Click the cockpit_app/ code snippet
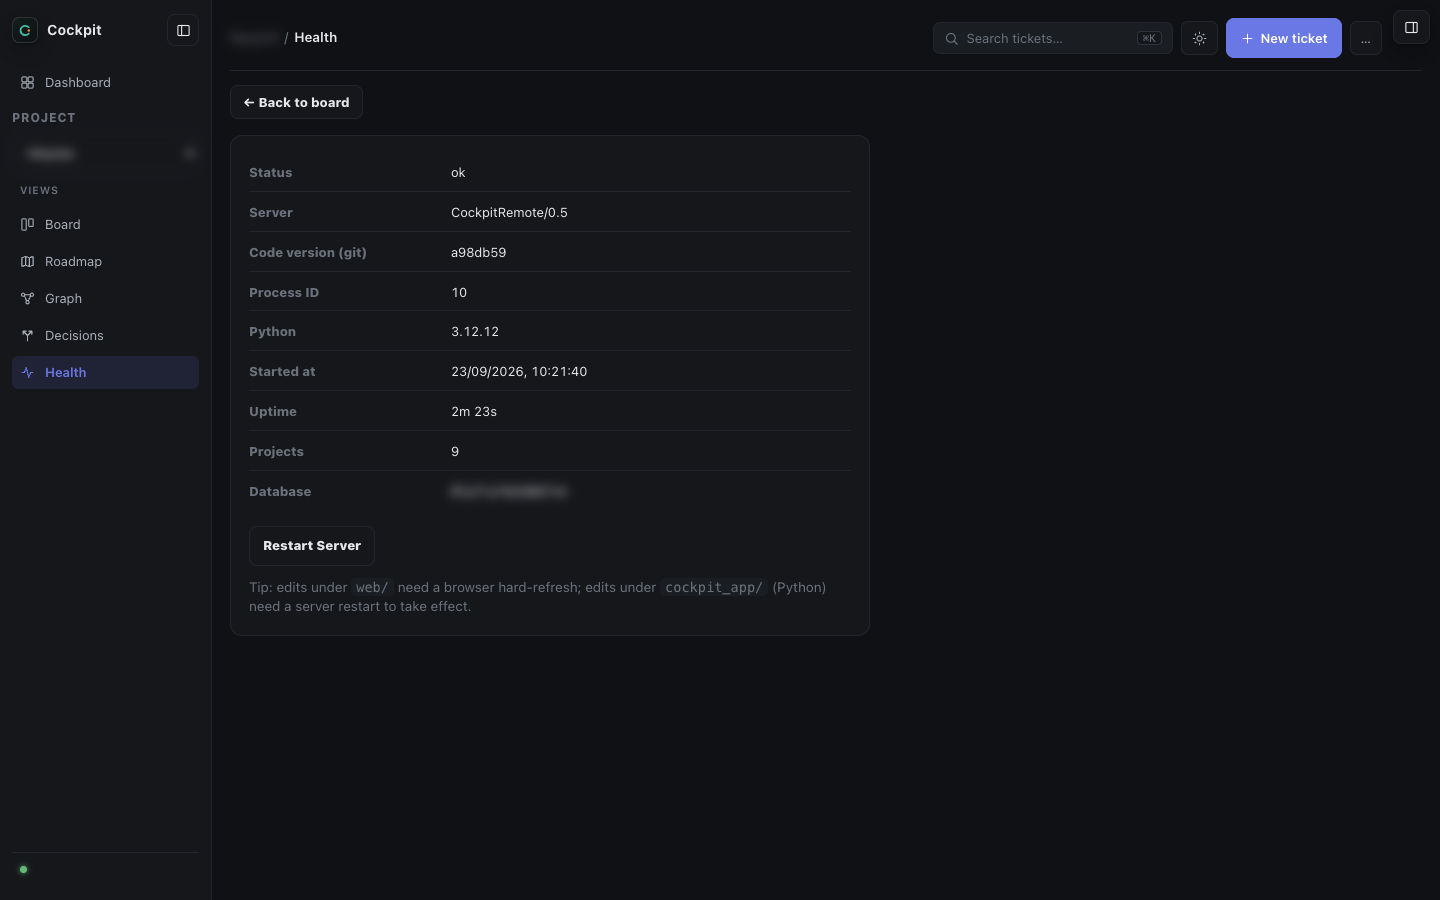This screenshot has height=900, width=1440. [x=714, y=587]
